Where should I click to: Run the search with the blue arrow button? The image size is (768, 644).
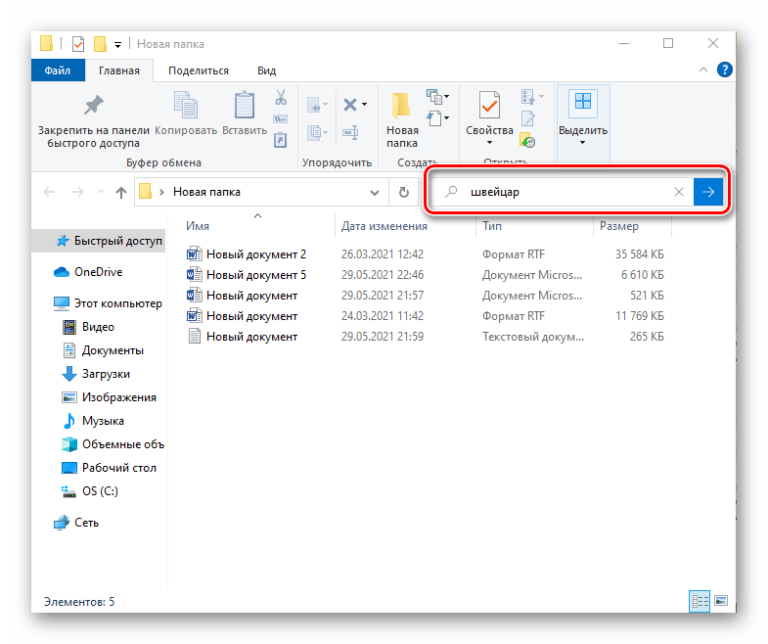(708, 192)
